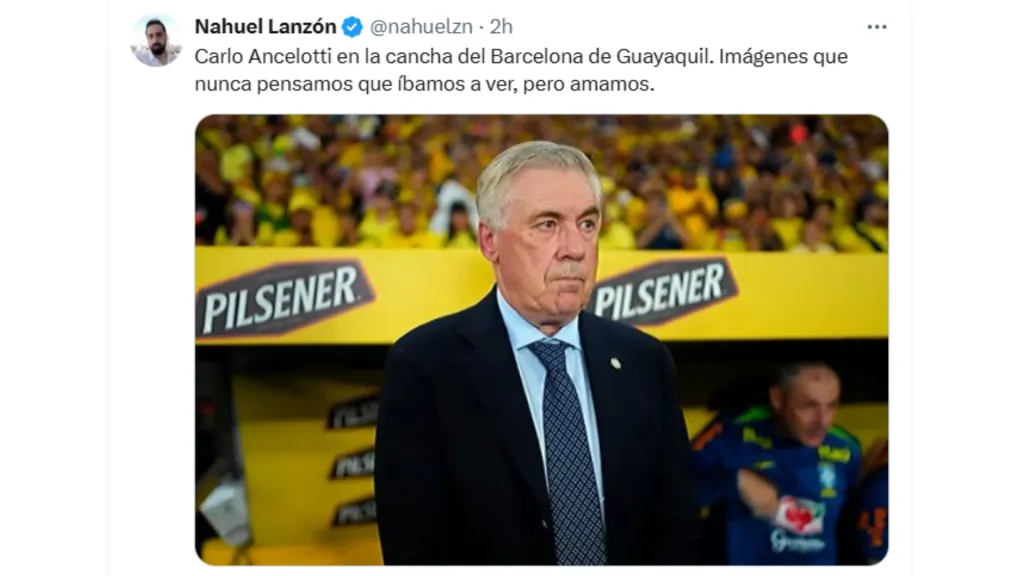Open Nahuel Lanzón's profile avatar
Screen dimensions: 1024x576
pyautogui.click(x=155, y=41)
